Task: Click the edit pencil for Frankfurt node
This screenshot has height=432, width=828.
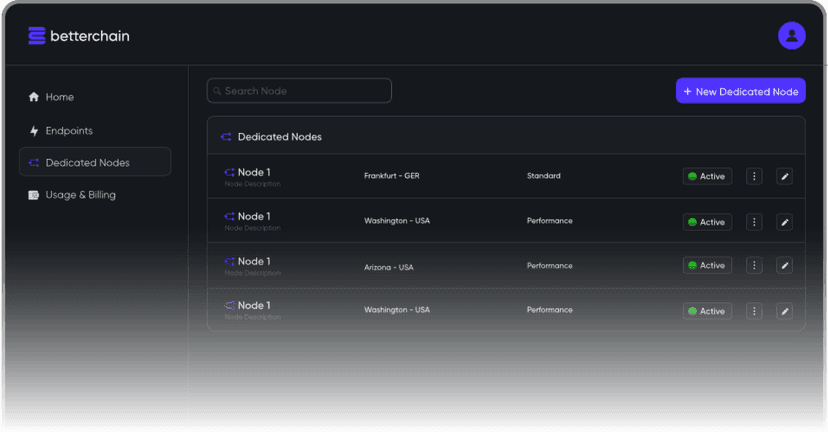Action: (x=785, y=176)
